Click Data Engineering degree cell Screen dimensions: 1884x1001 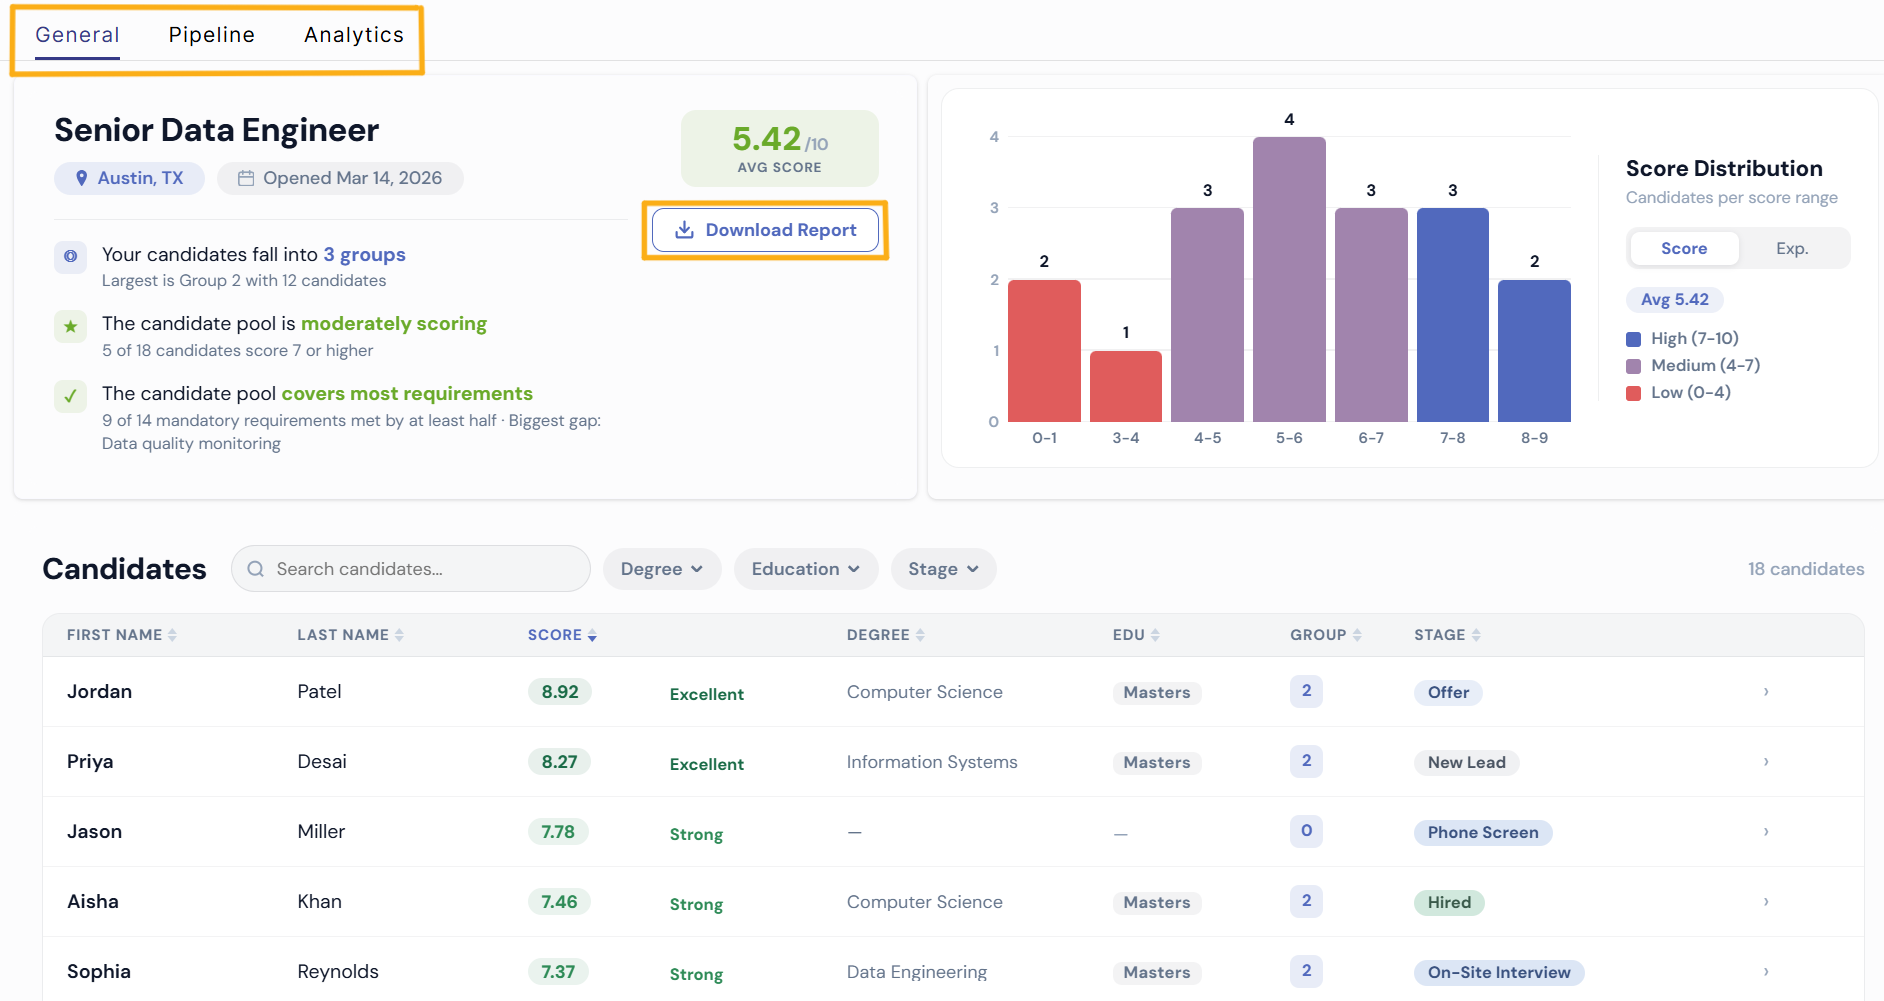tap(917, 972)
